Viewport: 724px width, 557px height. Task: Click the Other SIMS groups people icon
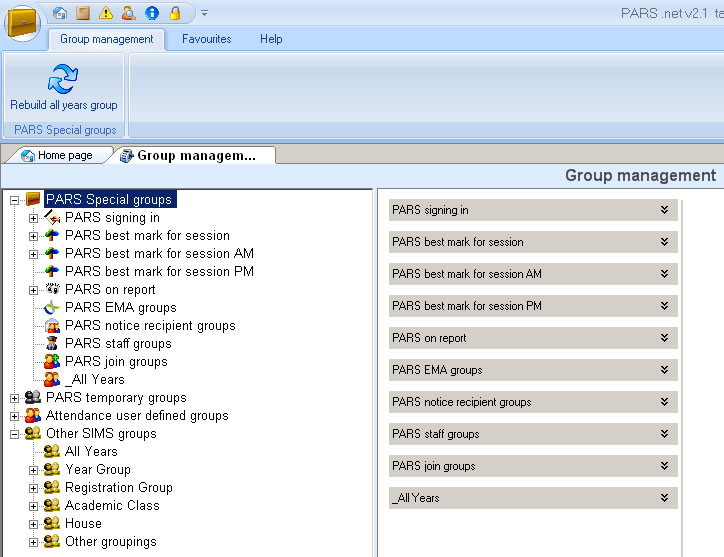33,433
